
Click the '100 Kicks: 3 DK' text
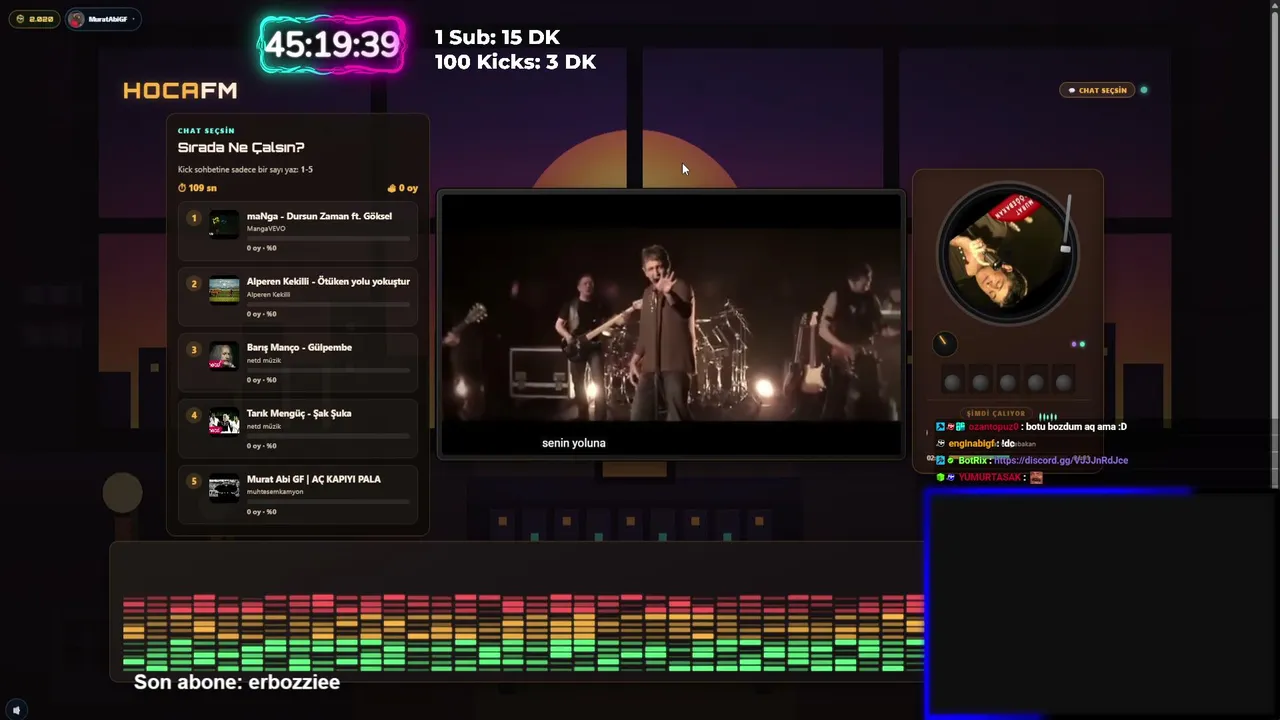coord(515,62)
